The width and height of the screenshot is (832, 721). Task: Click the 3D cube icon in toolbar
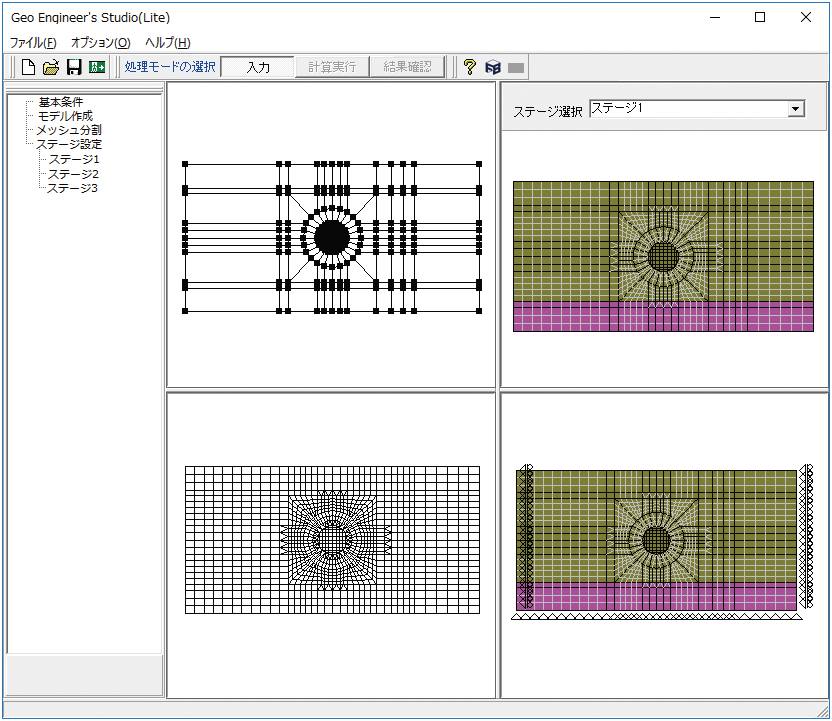point(492,67)
